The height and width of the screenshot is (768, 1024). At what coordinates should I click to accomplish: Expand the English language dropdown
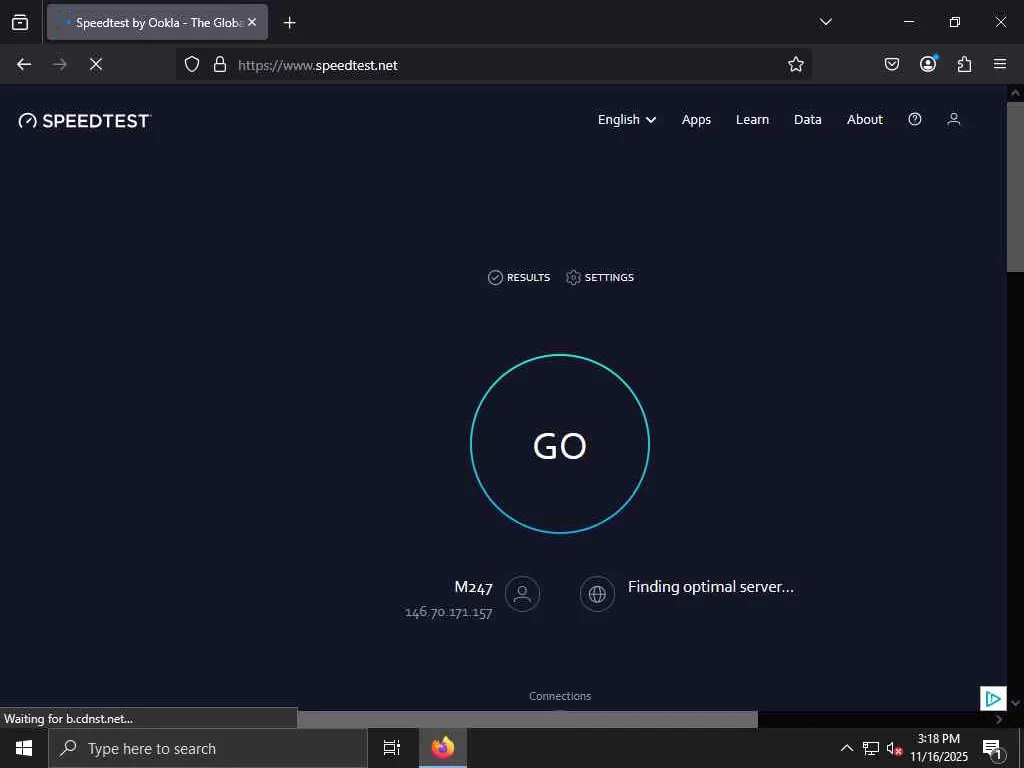[x=627, y=120]
